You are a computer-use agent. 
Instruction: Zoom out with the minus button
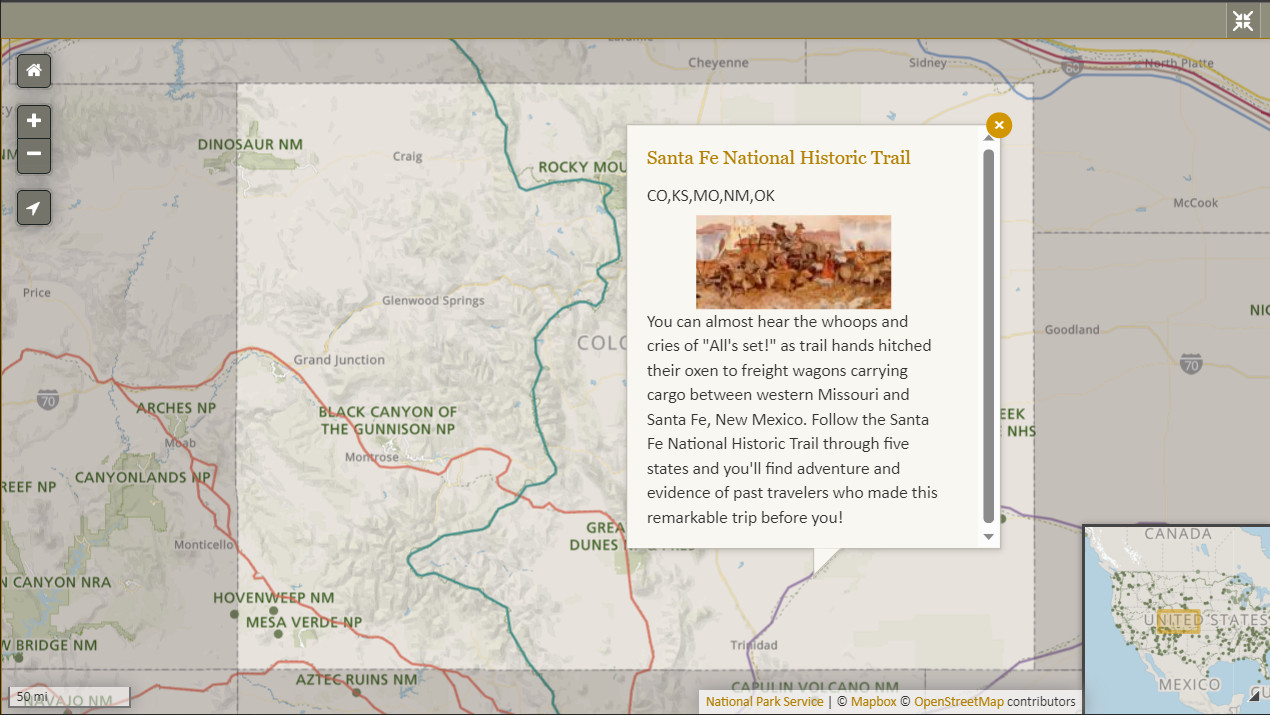tap(34, 154)
